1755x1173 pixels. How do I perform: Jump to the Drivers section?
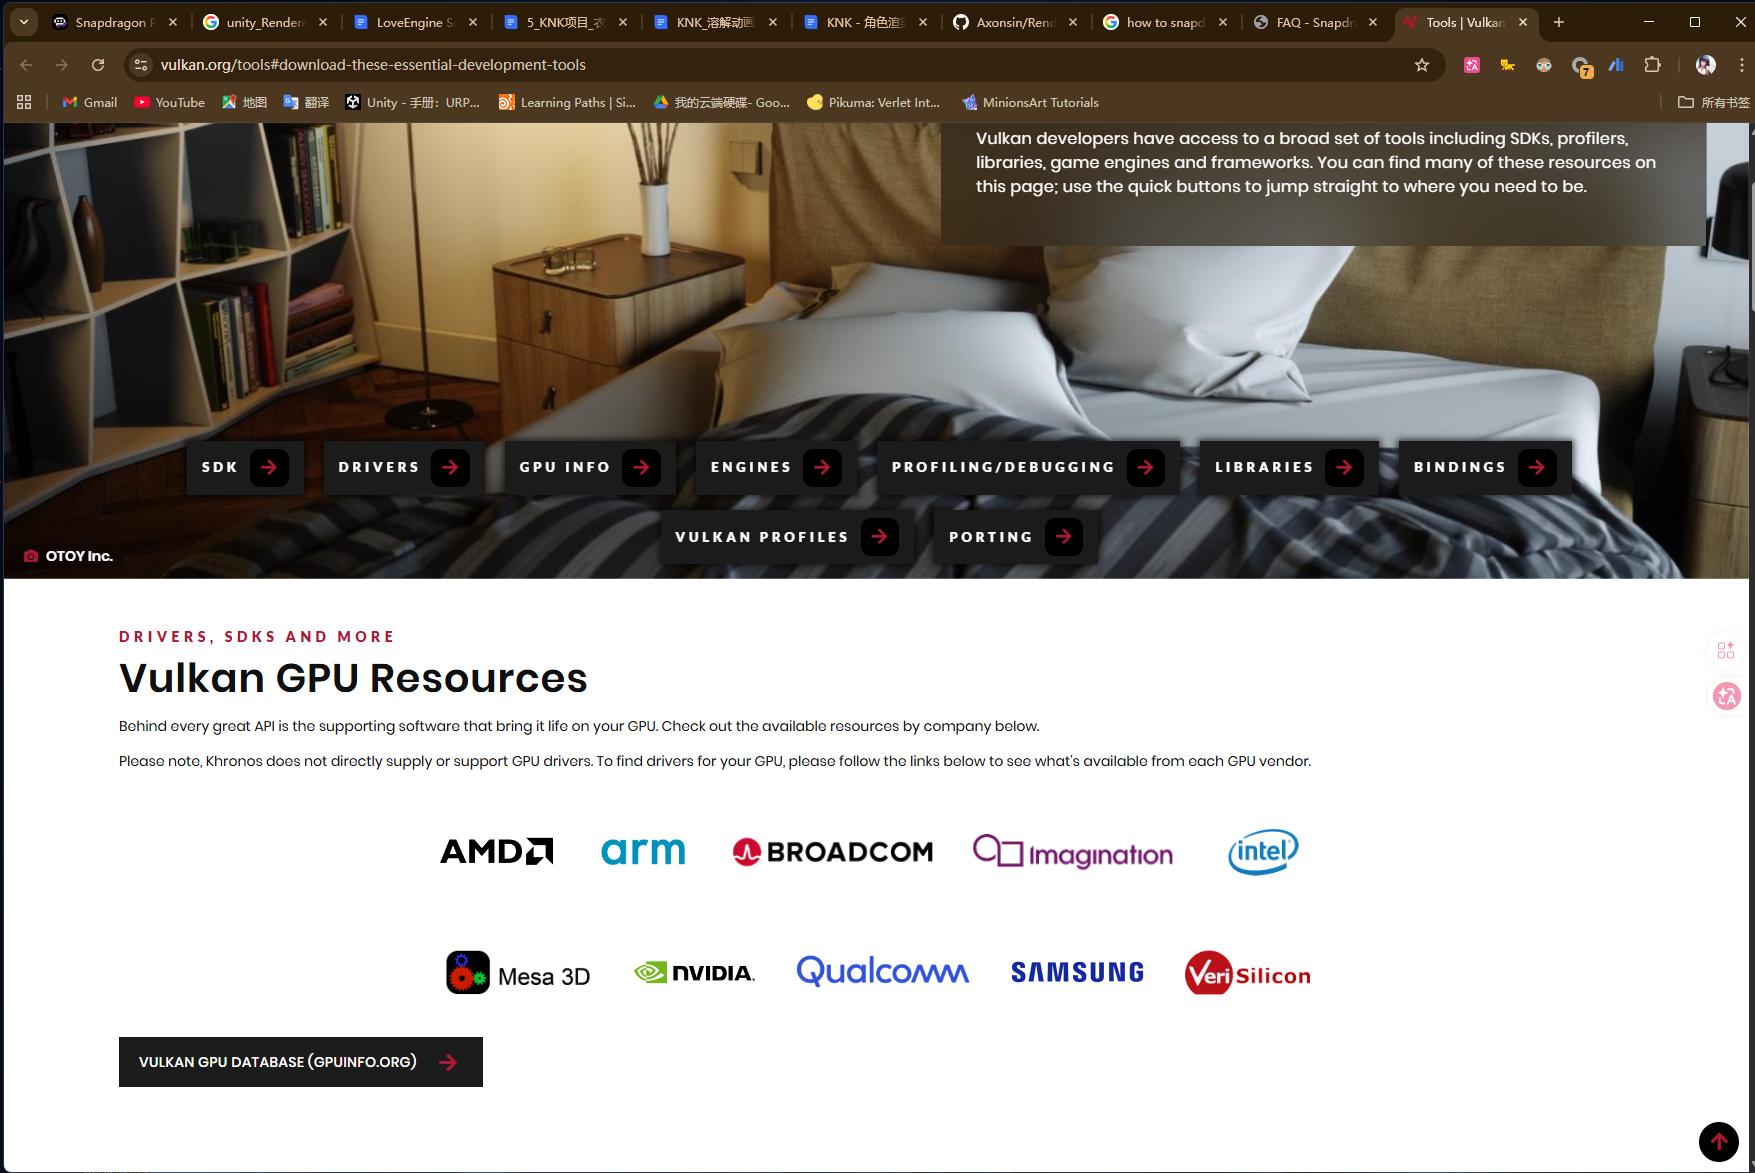[404, 467]
